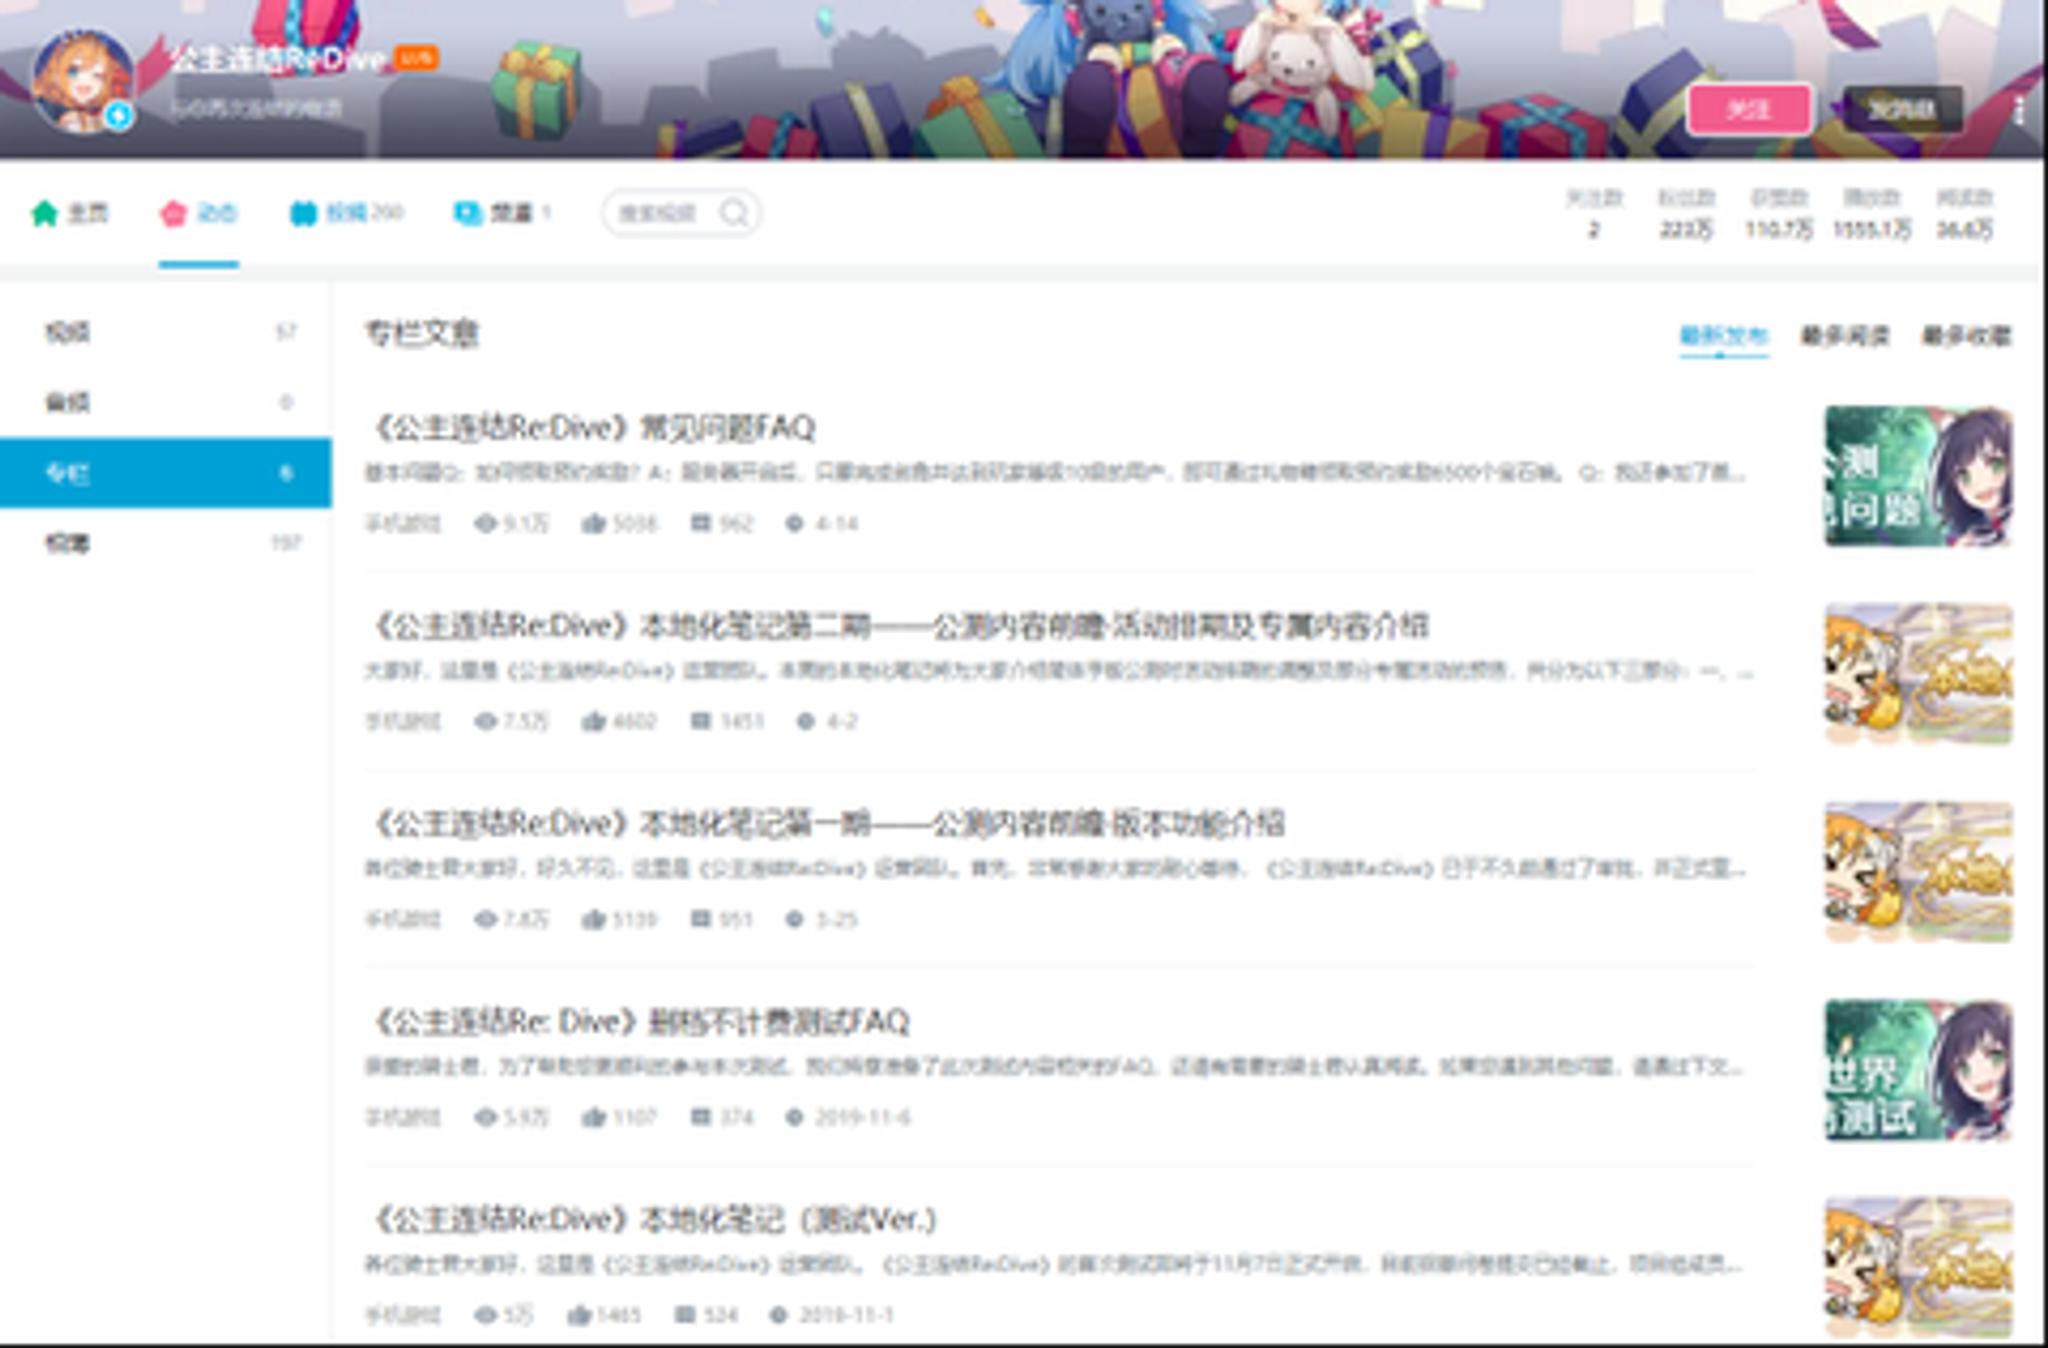Click the clock date icon on 本地化笔记第二期
Screen dimensions: 2048x1348
805,721
